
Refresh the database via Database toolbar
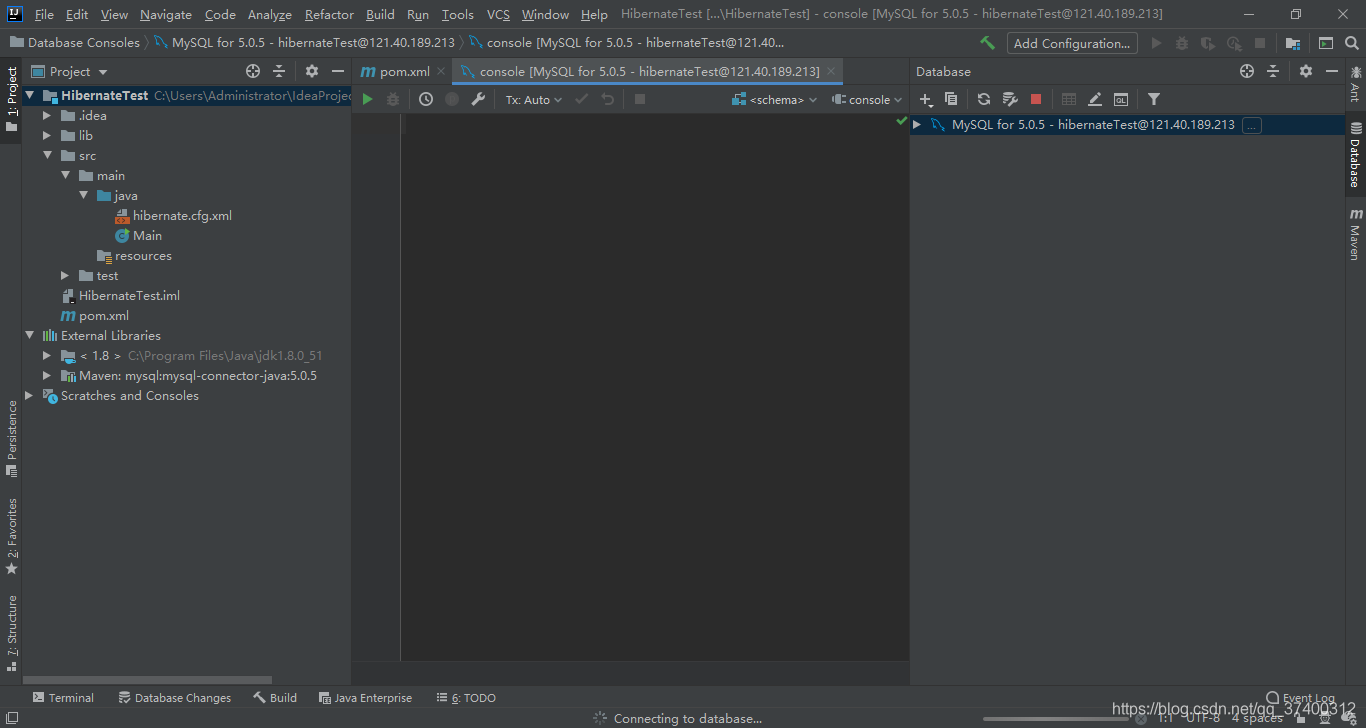click(984, 99)
